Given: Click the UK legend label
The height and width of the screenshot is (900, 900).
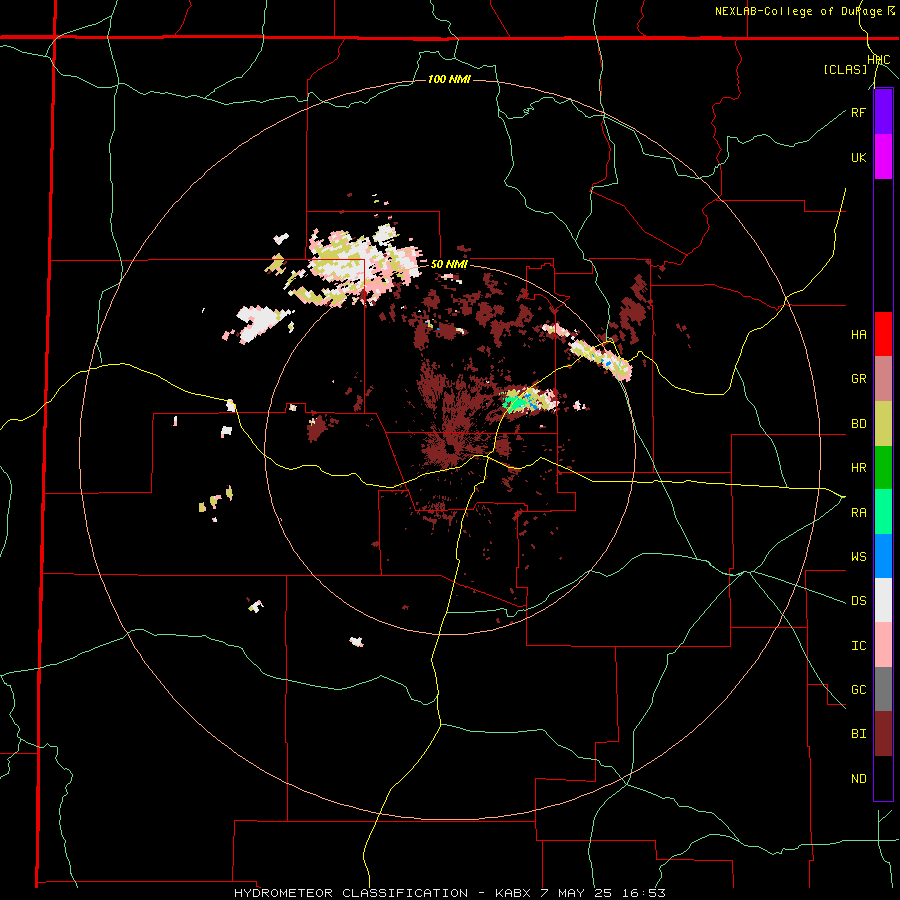Looking at the screenshot, I should (858, 157).
